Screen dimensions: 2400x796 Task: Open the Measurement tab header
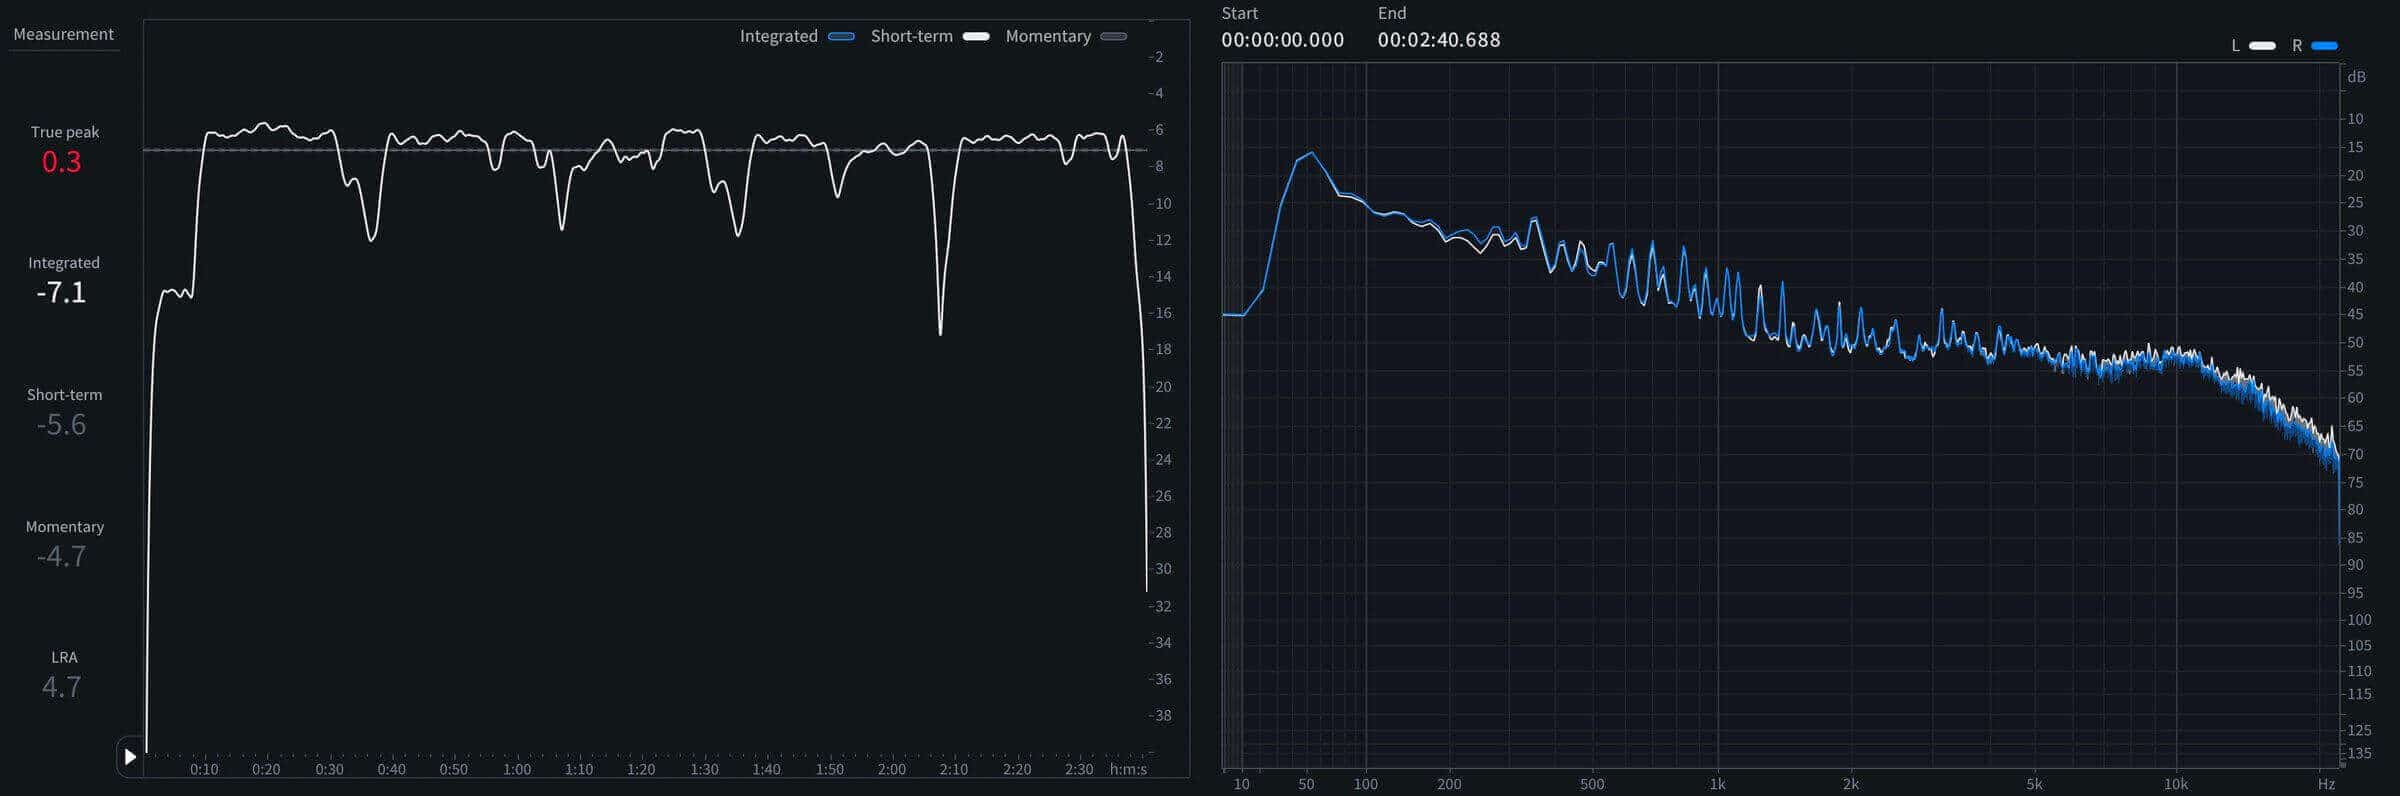[x=63, y=34]
